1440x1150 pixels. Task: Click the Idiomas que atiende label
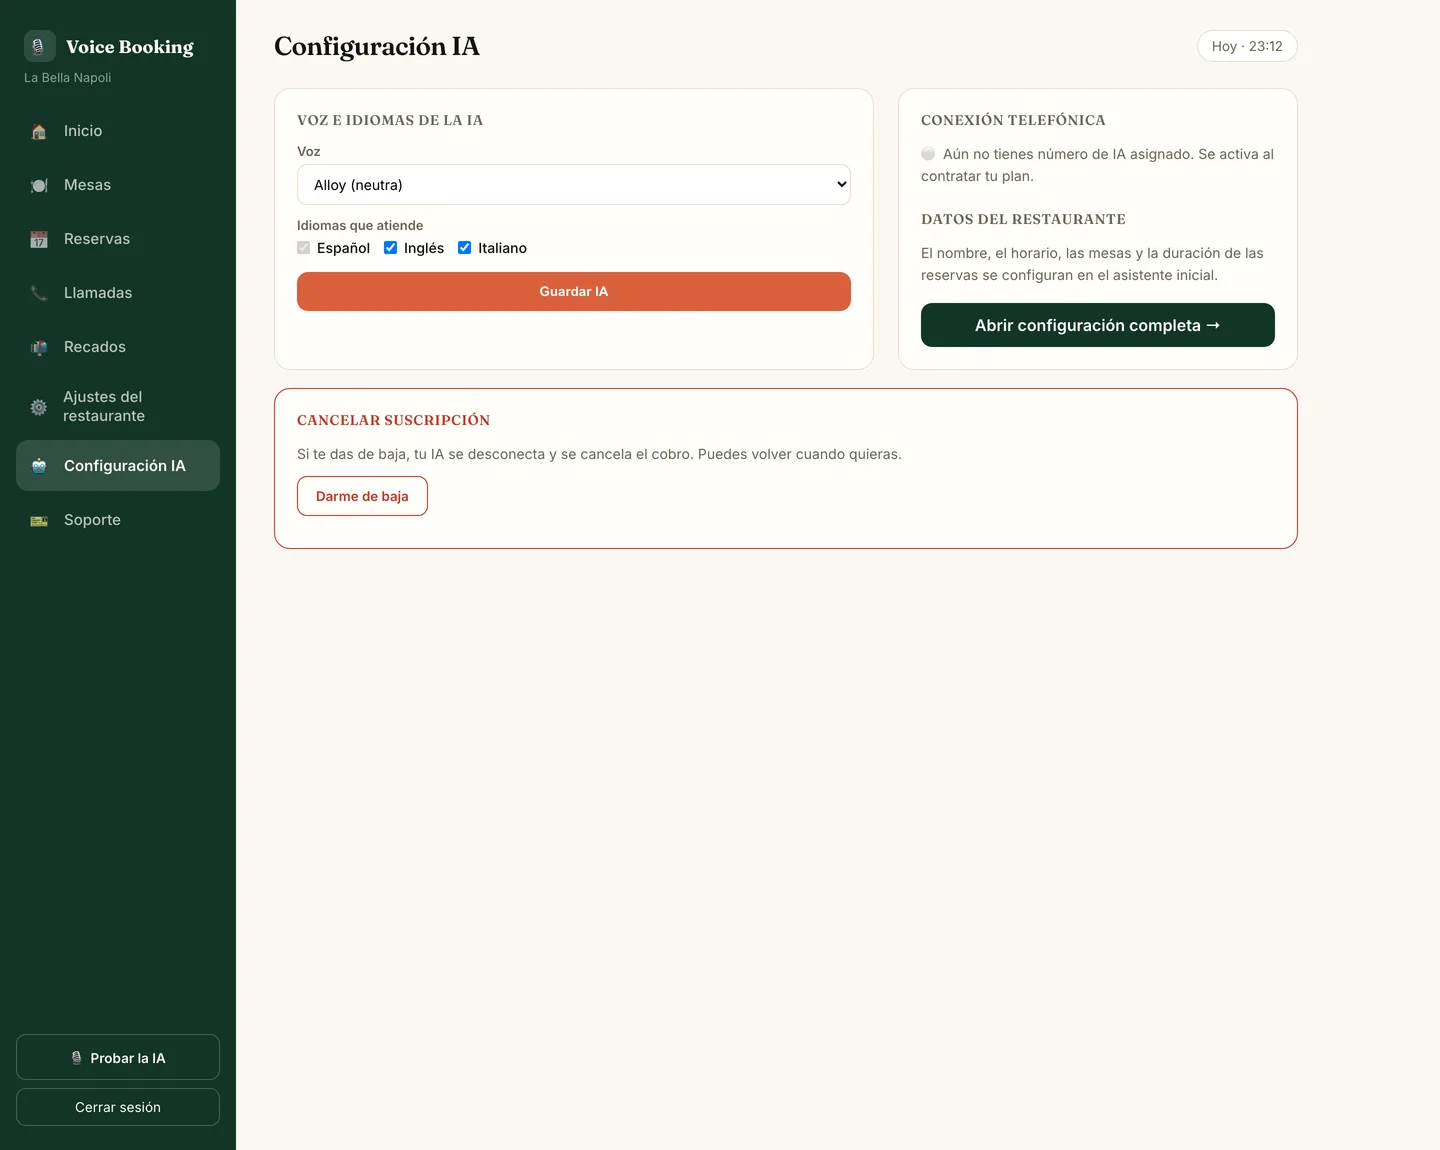360,225
